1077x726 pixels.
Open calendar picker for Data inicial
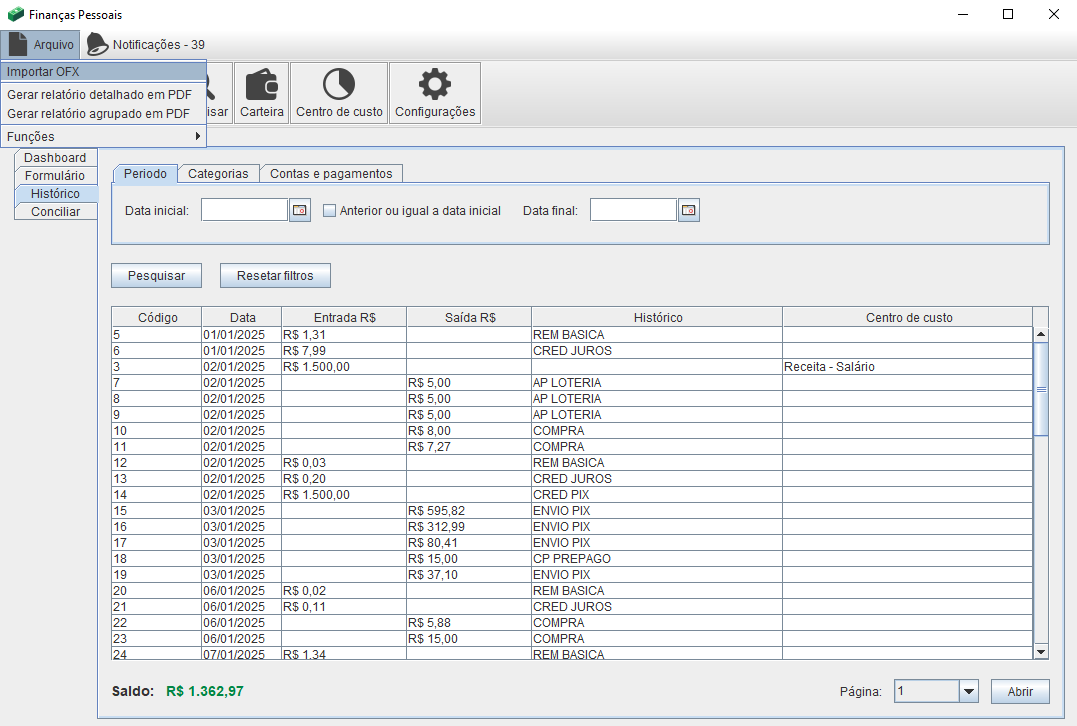(x=300, y=210)
